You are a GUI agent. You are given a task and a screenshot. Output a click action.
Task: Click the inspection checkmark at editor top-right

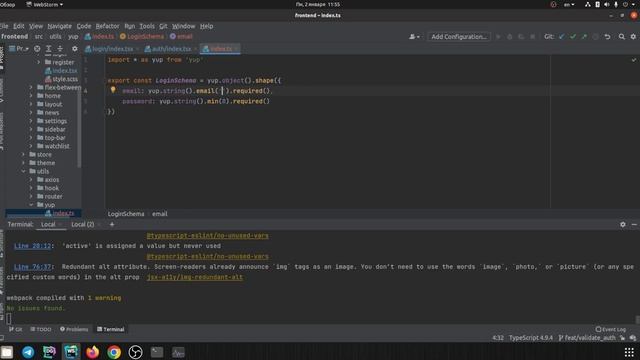point(633,60)
